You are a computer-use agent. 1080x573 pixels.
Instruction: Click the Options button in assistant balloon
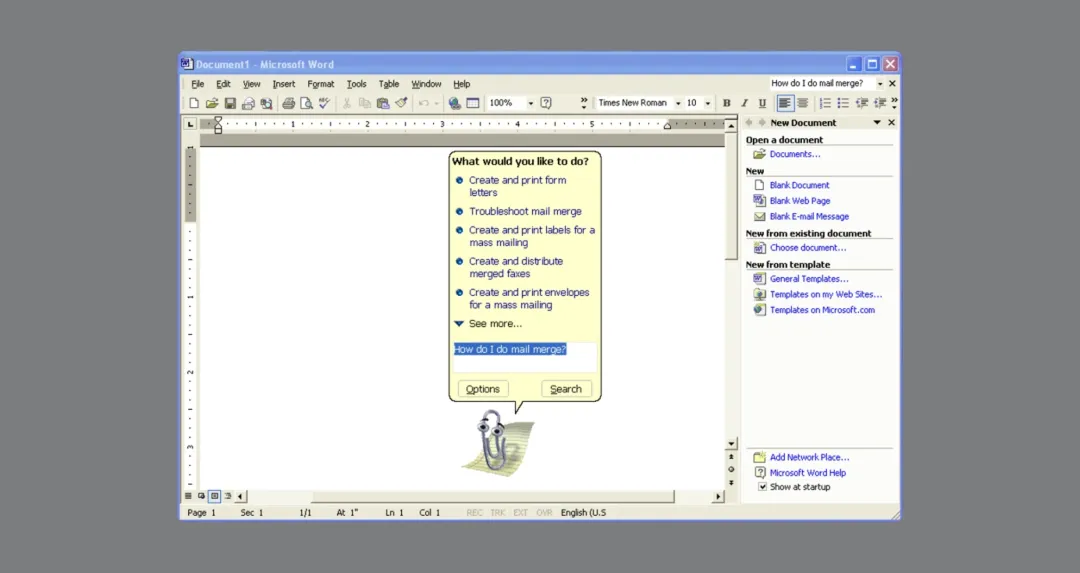[483, 389]
